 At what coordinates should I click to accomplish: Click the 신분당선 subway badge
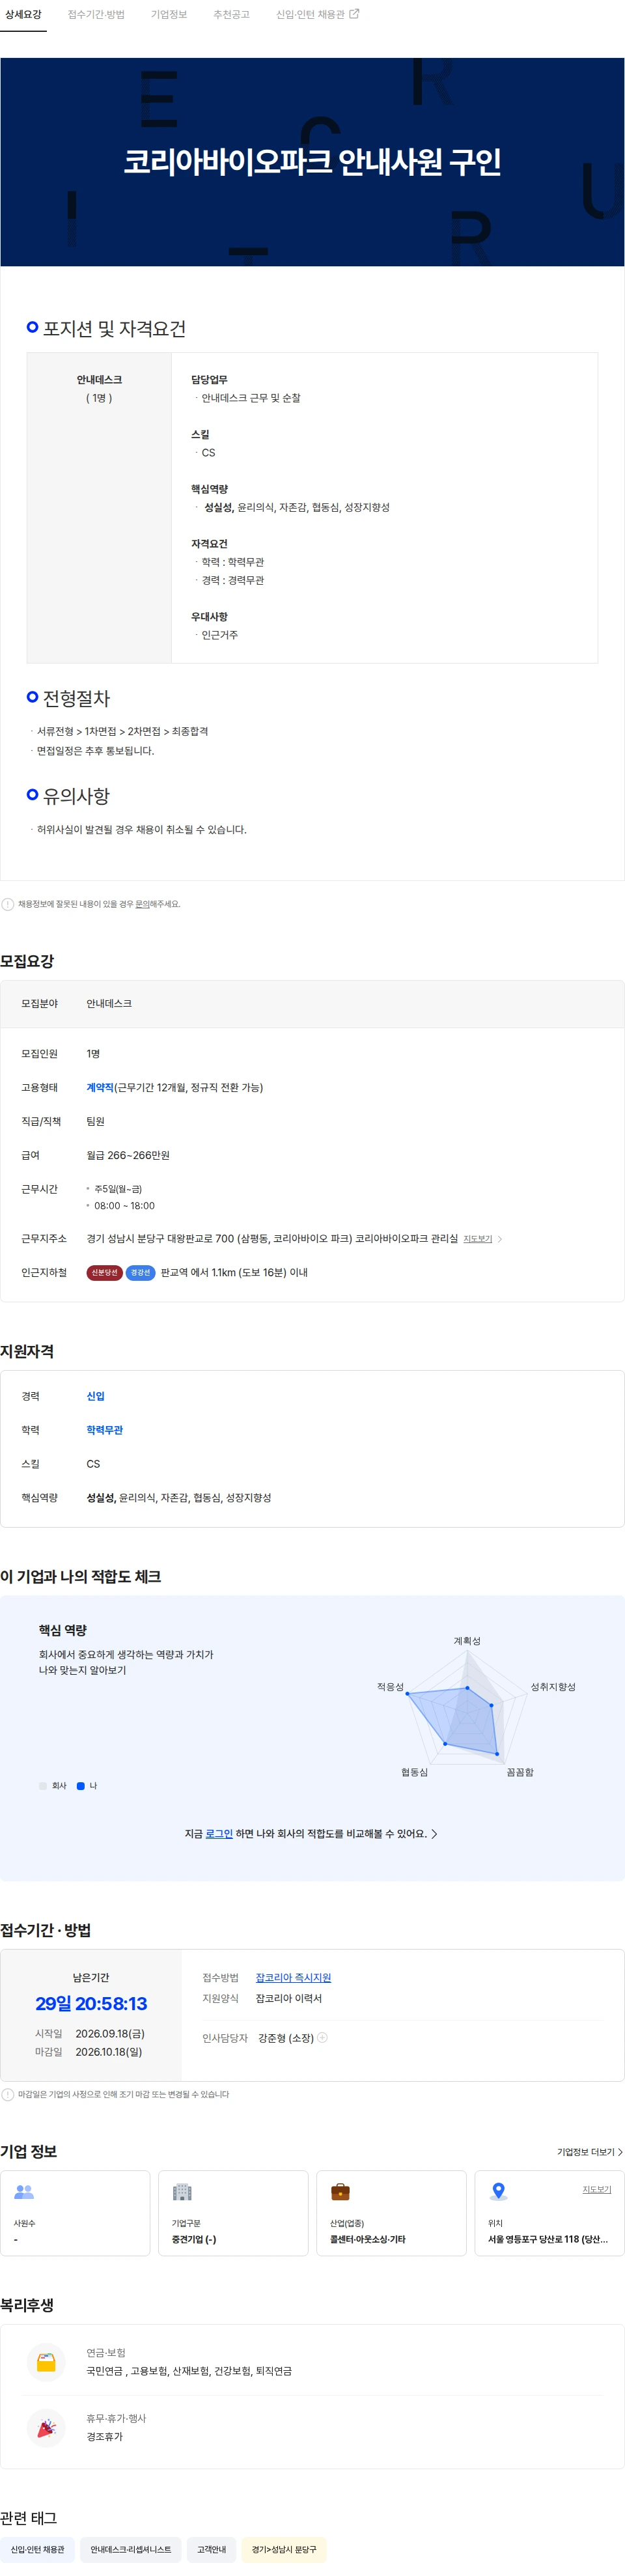tap(104, 1273)
